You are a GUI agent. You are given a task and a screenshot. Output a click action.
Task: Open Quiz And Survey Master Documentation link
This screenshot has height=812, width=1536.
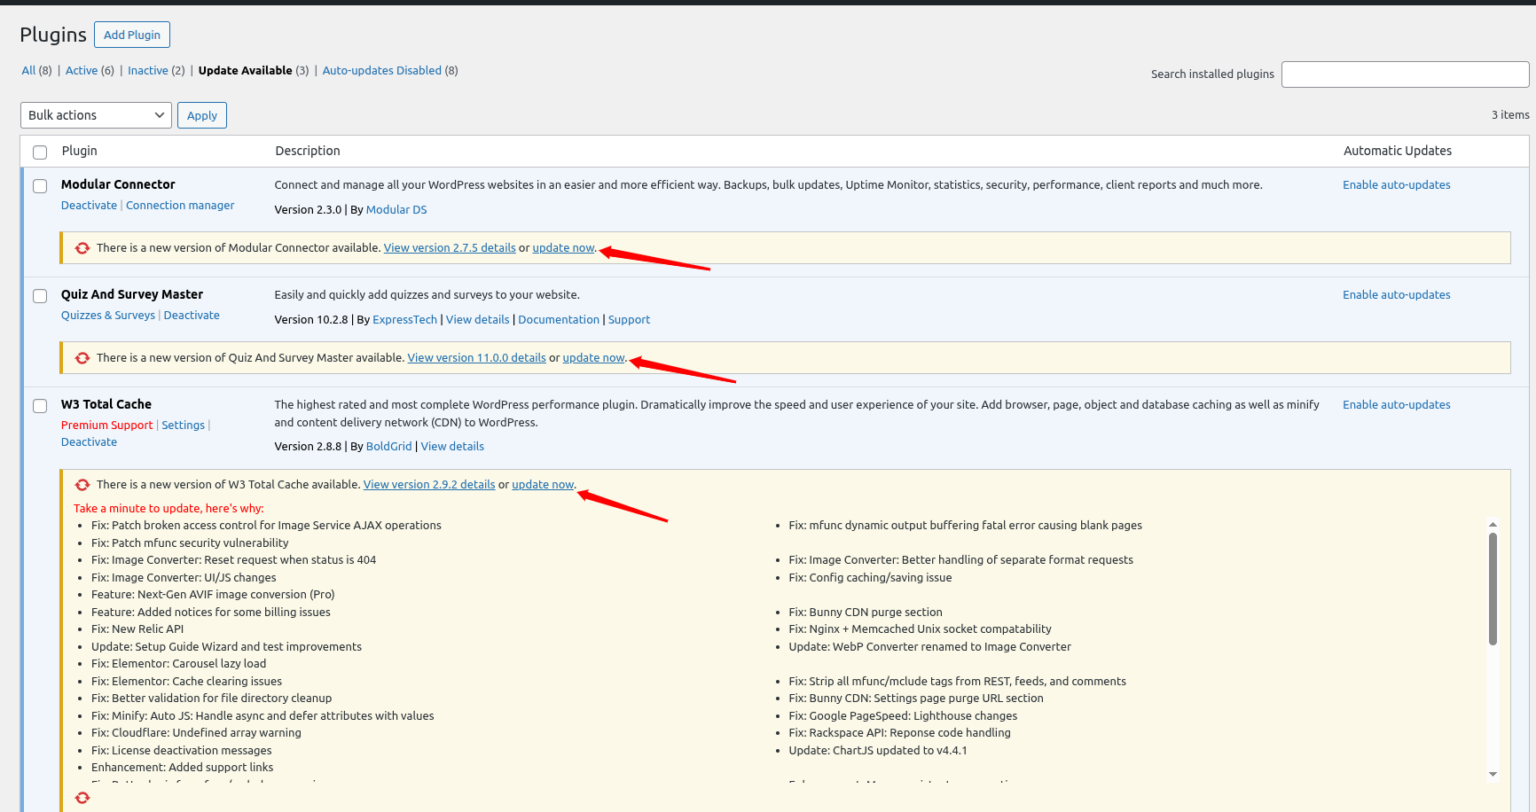pyautogui.click(x=559, y=320)
